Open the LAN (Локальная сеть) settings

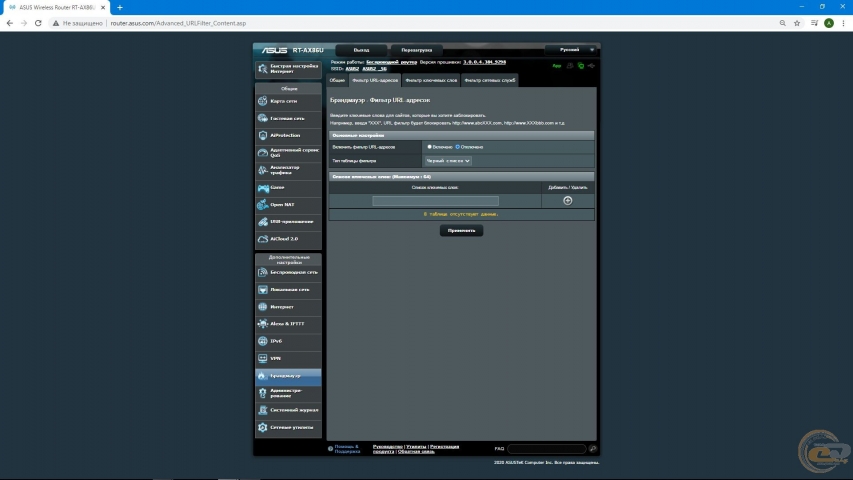coord(288,290)
